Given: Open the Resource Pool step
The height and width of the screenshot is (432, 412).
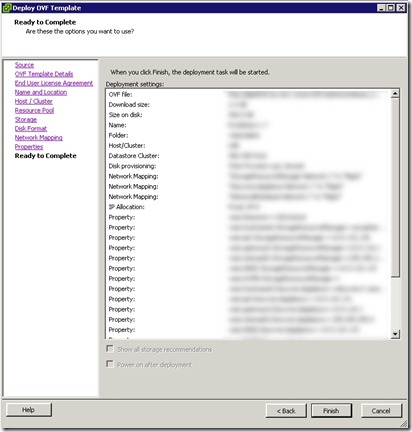Looking at the screenshot, I should [34, 110].
